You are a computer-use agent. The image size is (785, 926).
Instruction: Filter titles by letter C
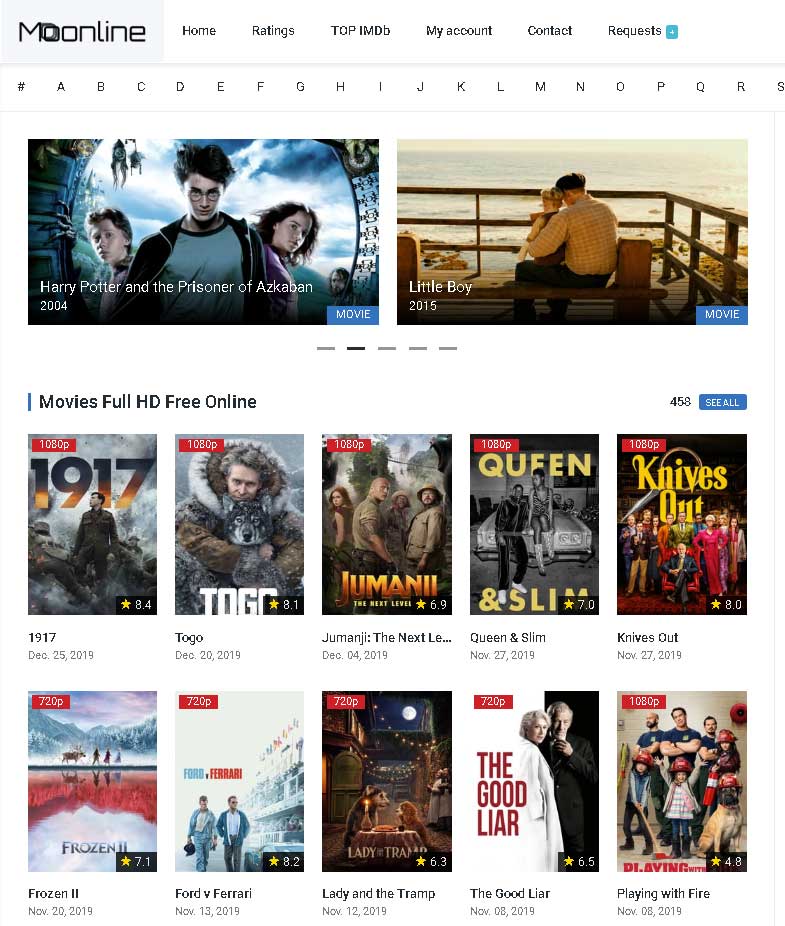(x=141, y=87)
